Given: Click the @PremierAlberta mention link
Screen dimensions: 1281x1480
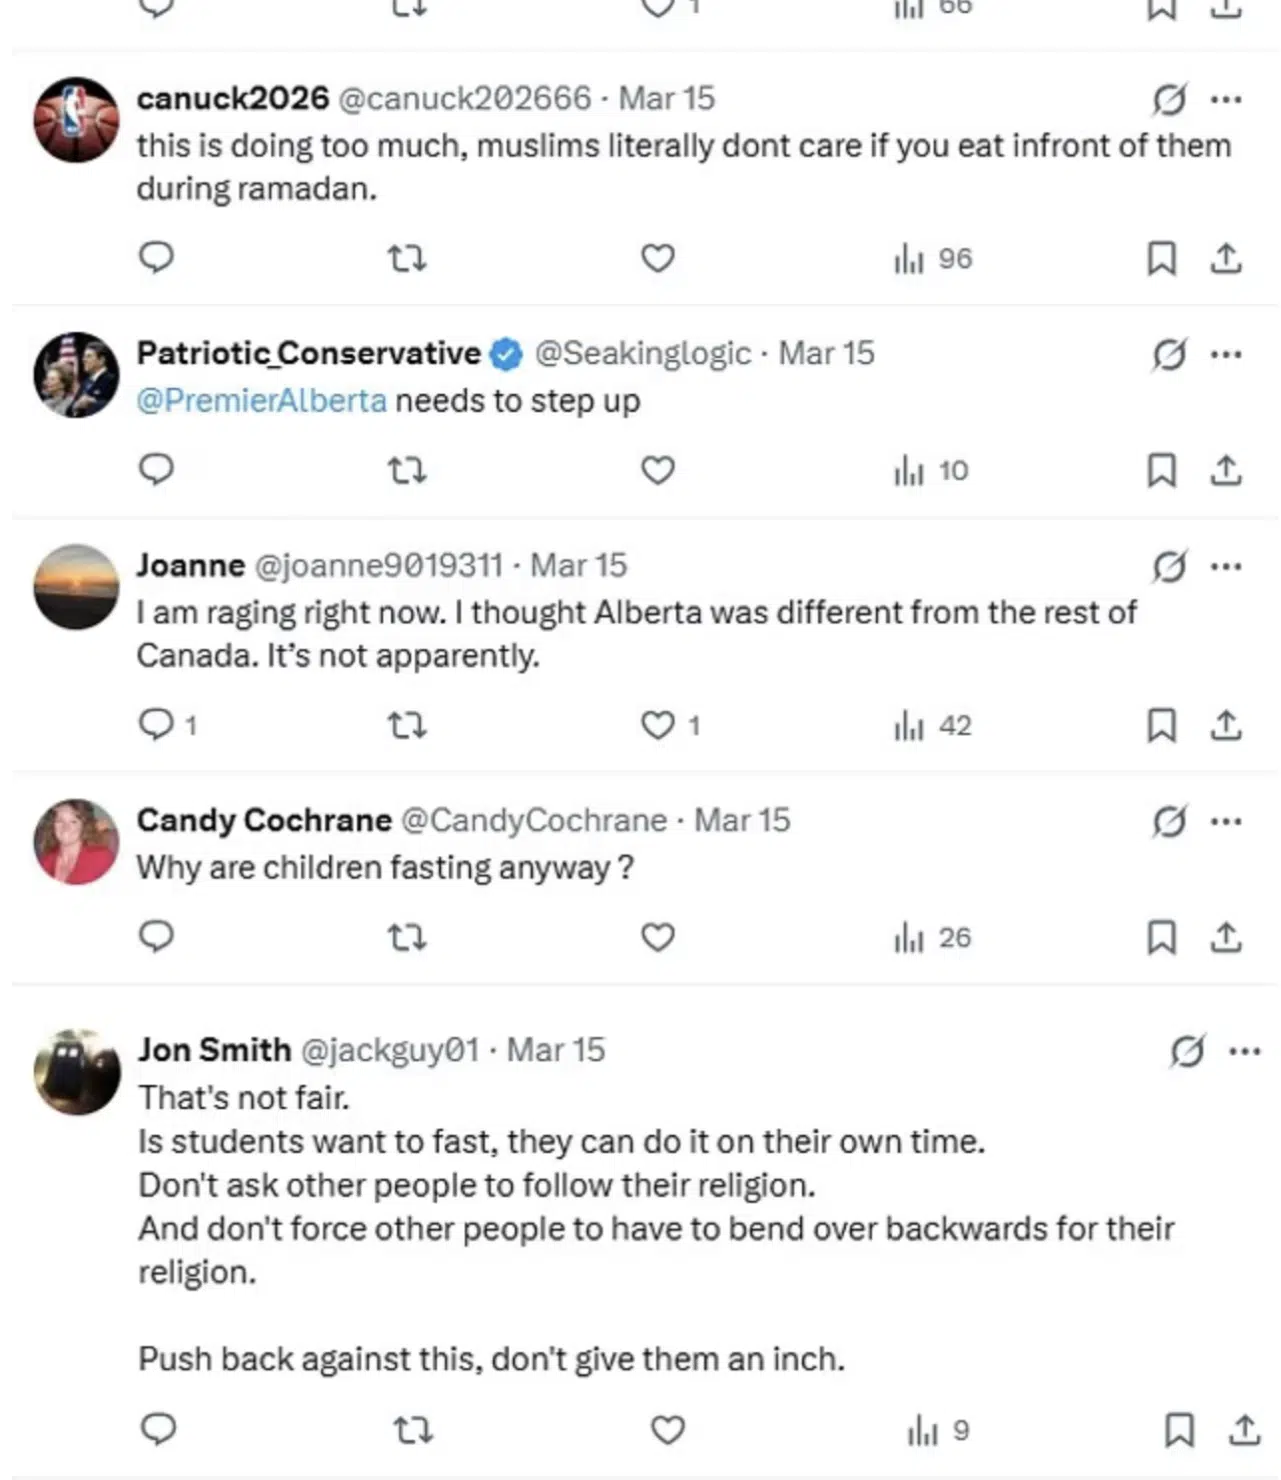Looking at the screenshot, I should pyautogui.click(x=261, y=401).
